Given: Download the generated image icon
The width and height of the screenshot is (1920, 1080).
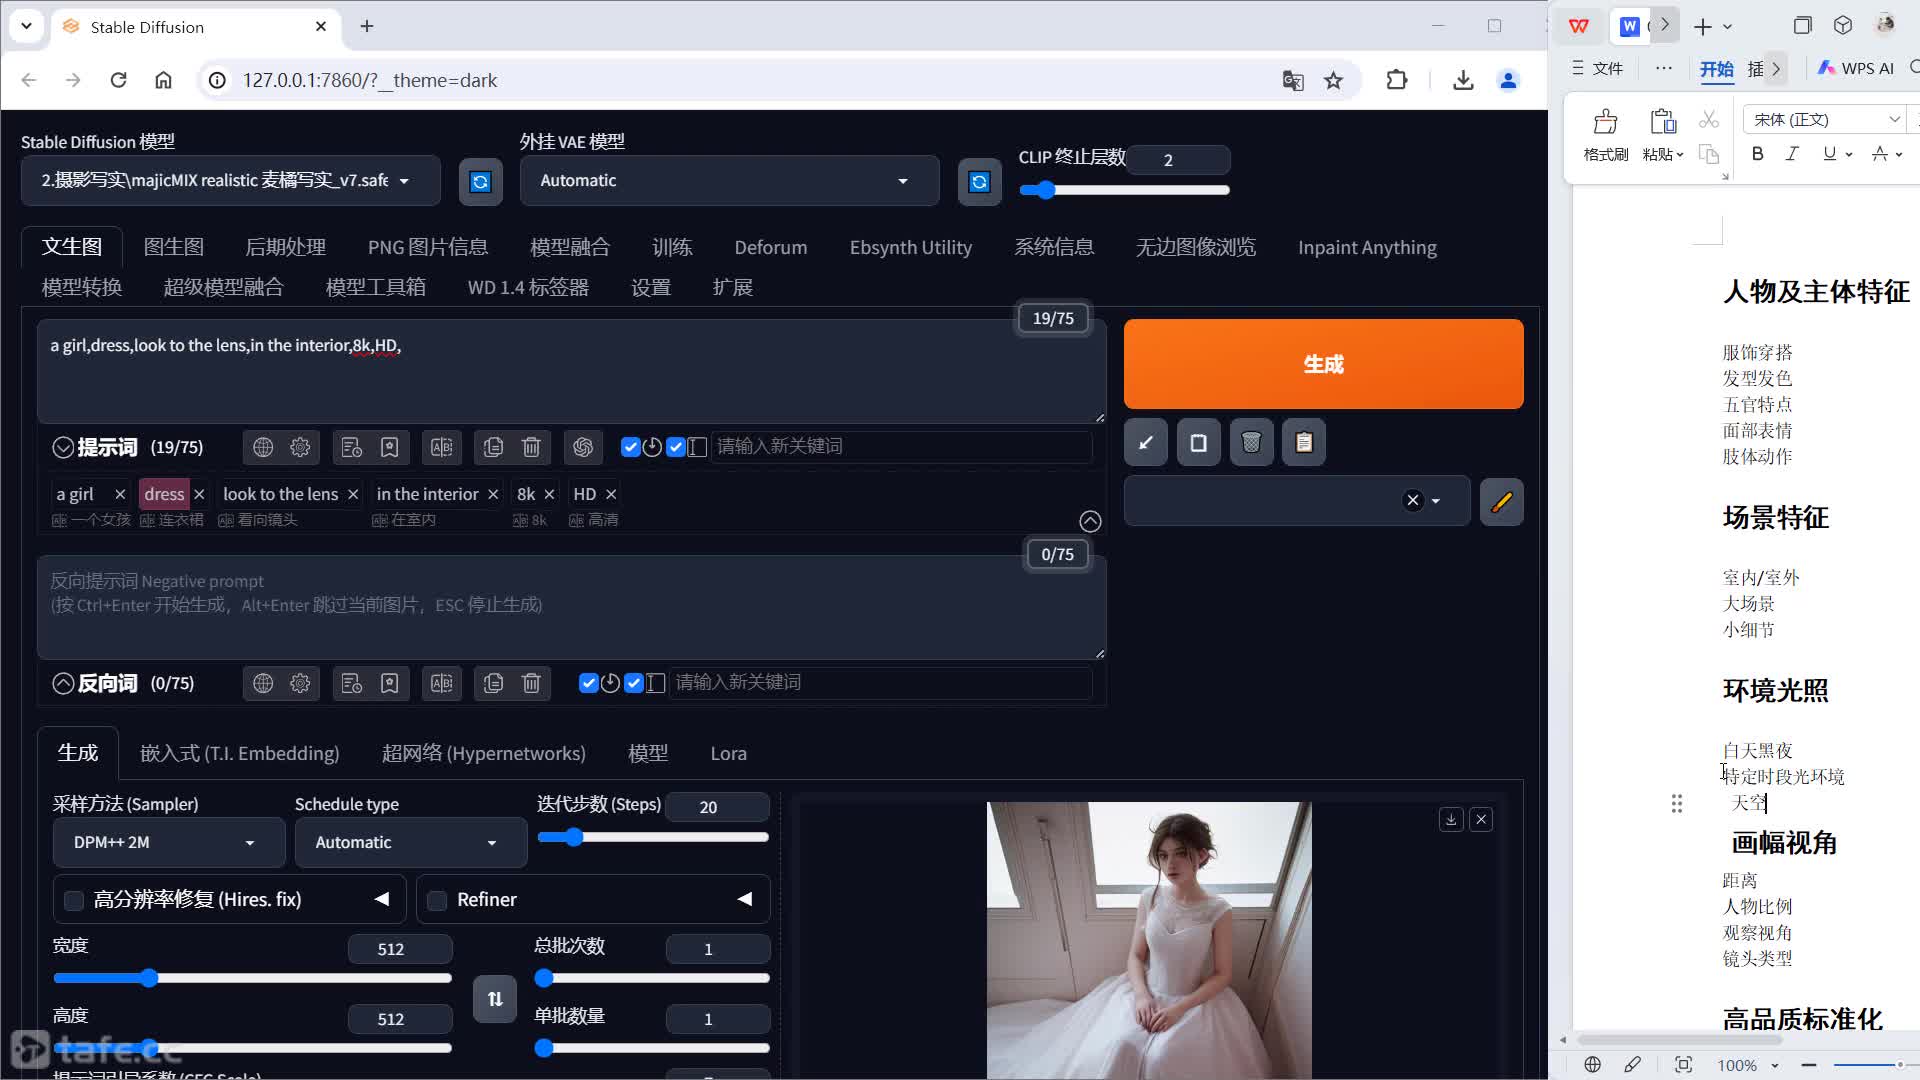Looking at the screenshot, I should tap(1451, 819).
